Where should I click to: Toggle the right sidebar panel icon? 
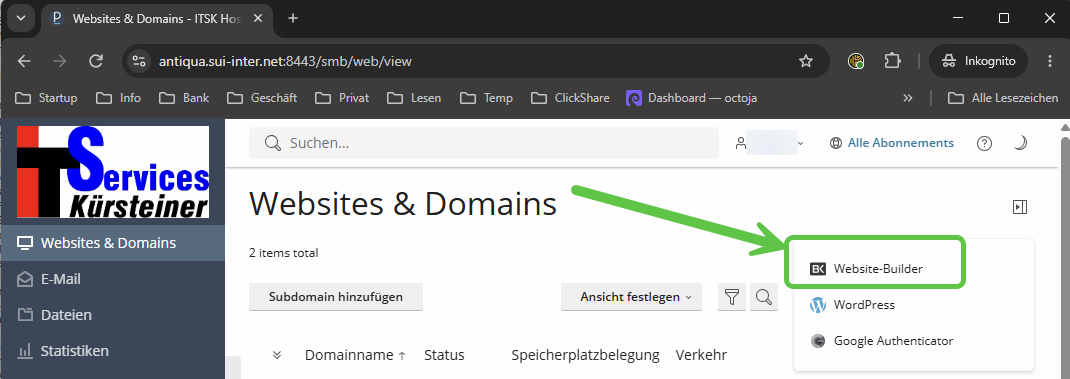click(x=1020, y=207)
